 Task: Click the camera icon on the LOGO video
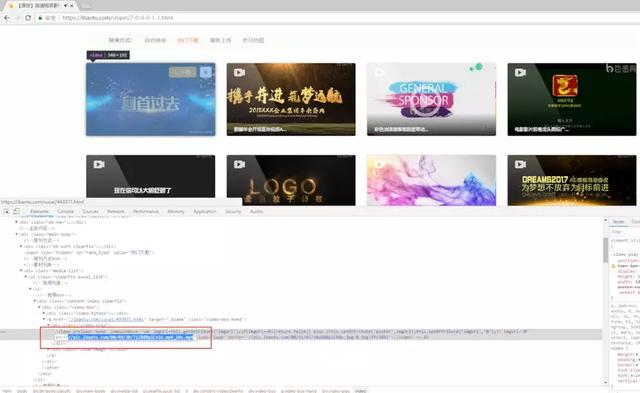click(239, 164)
